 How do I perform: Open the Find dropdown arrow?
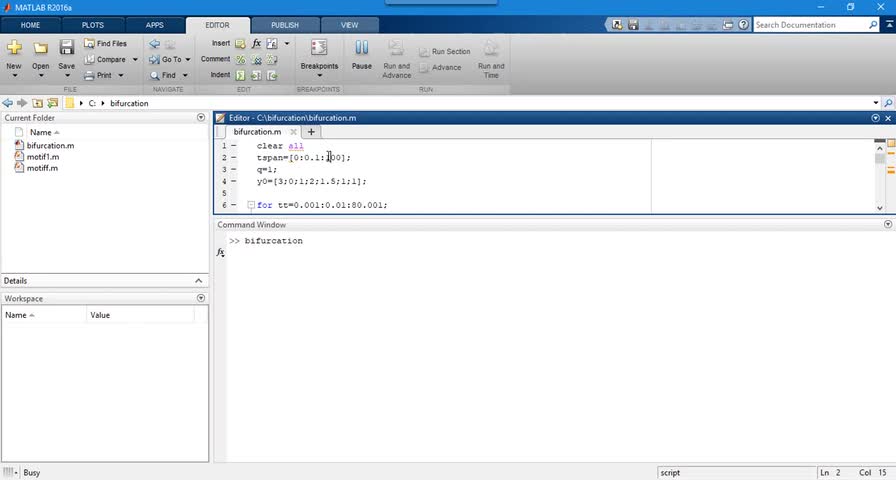click(185, 75)
